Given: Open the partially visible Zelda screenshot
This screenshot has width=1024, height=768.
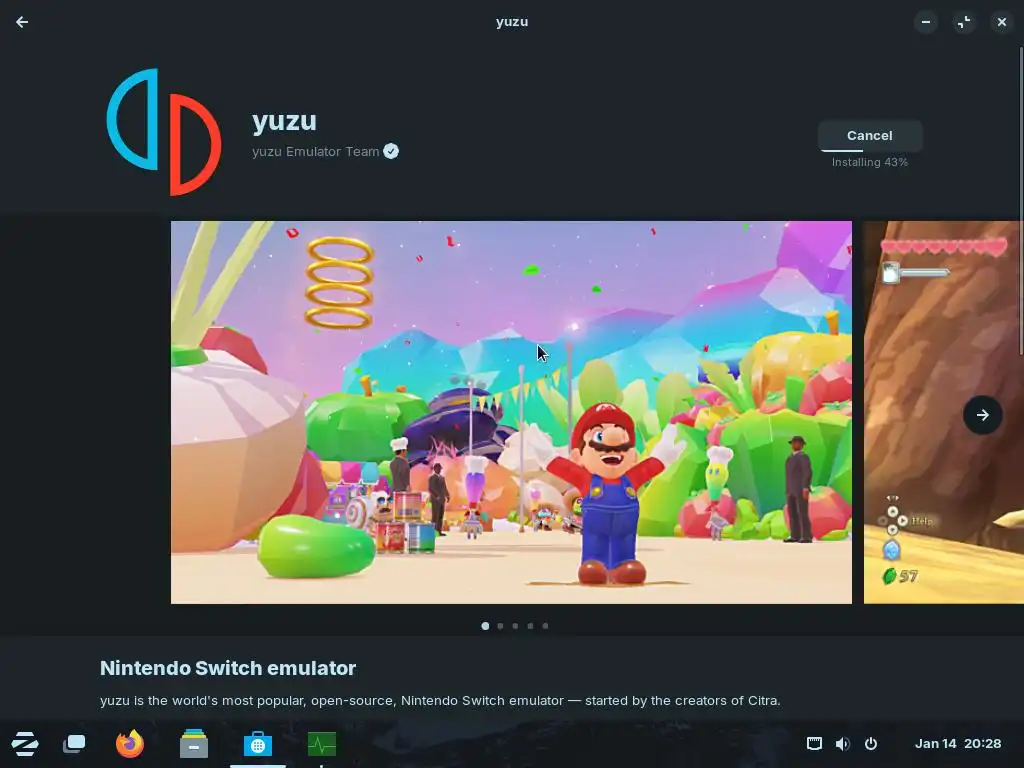Looking at the screenshot, I should tap(943, 412).
